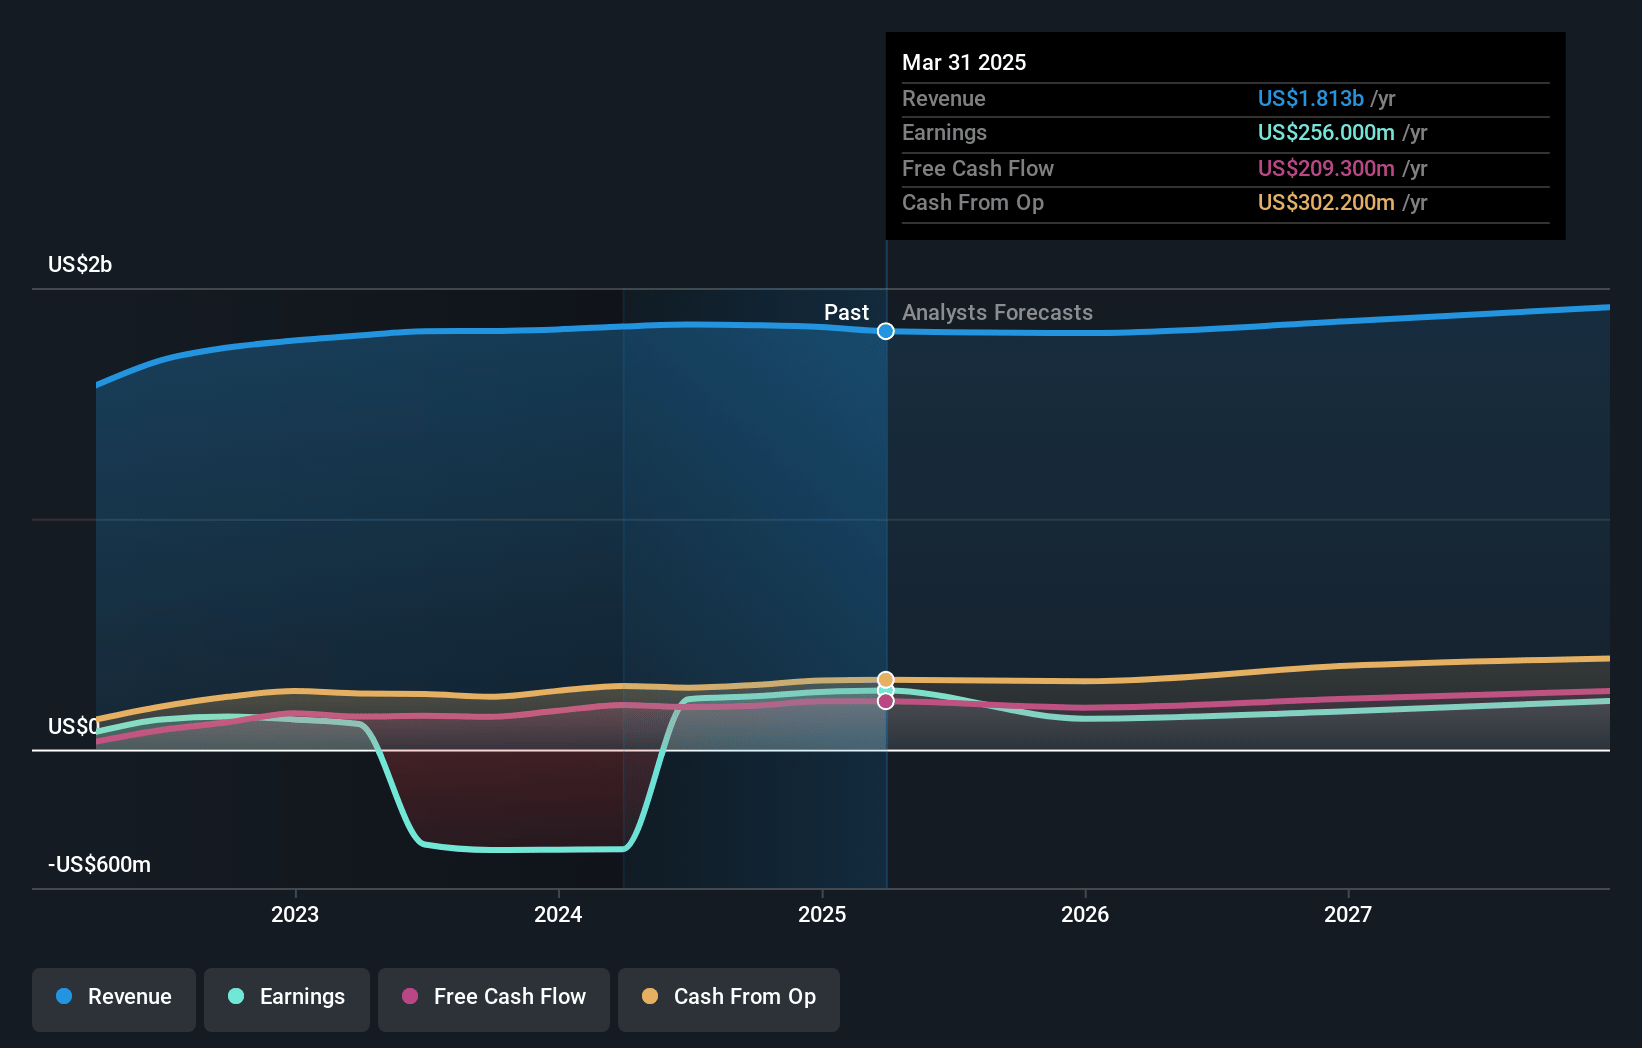The image size is (1642, 1048).
Task: Select the 2027 x-axis label
Action: pos(1348,914)
